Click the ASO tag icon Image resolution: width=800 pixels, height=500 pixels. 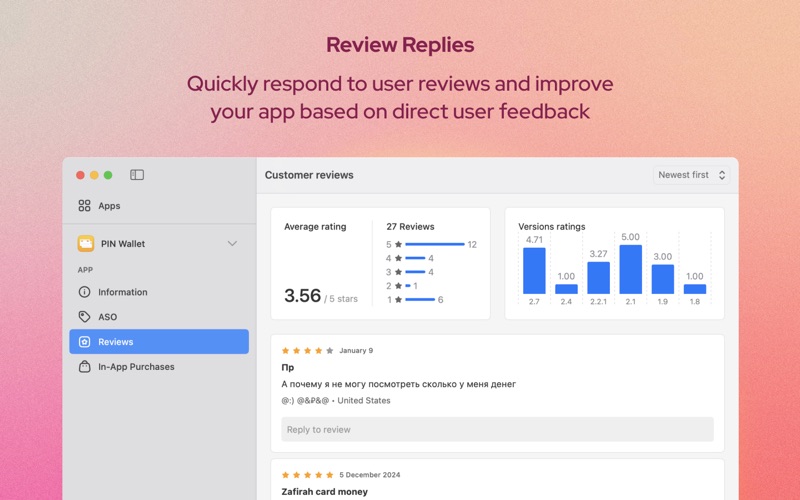[x=84, y=317]
